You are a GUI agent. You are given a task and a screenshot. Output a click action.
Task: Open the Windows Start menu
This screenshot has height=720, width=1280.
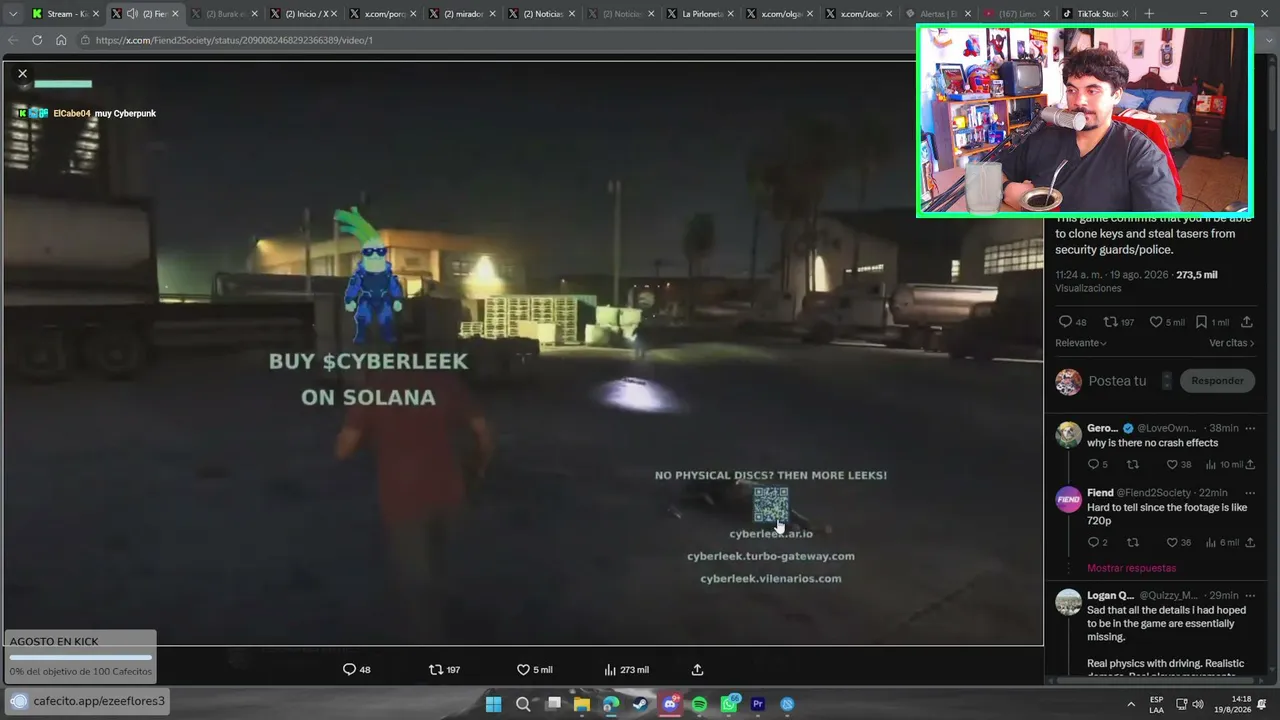point(493,704)
